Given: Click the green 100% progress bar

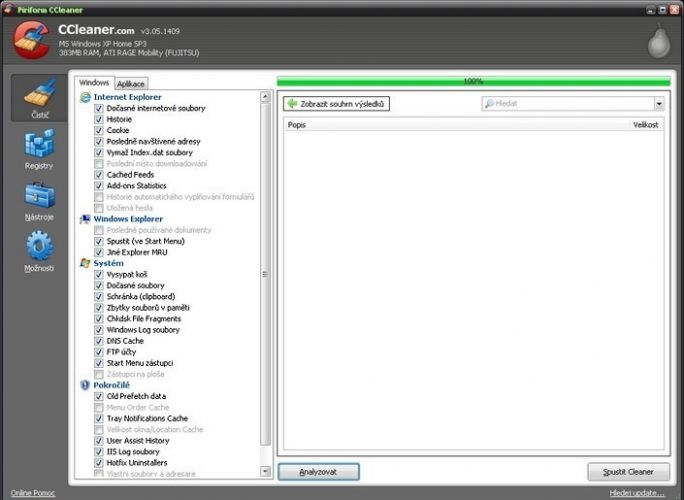Looking at the screenshot, I should tap(473, 81).
